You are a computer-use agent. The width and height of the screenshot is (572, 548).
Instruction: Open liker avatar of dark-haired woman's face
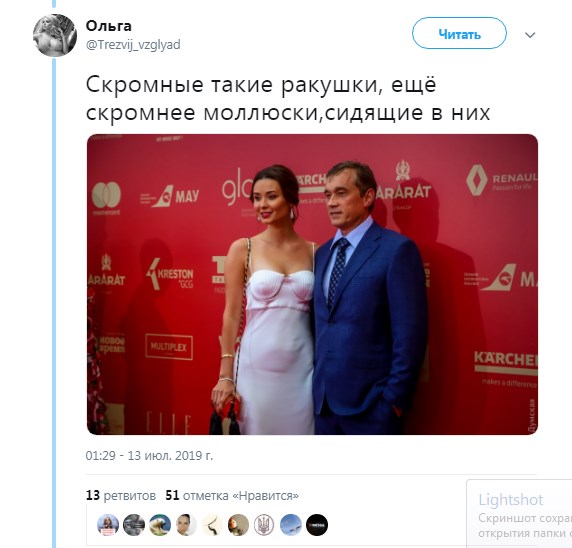[x=186, y=525]
